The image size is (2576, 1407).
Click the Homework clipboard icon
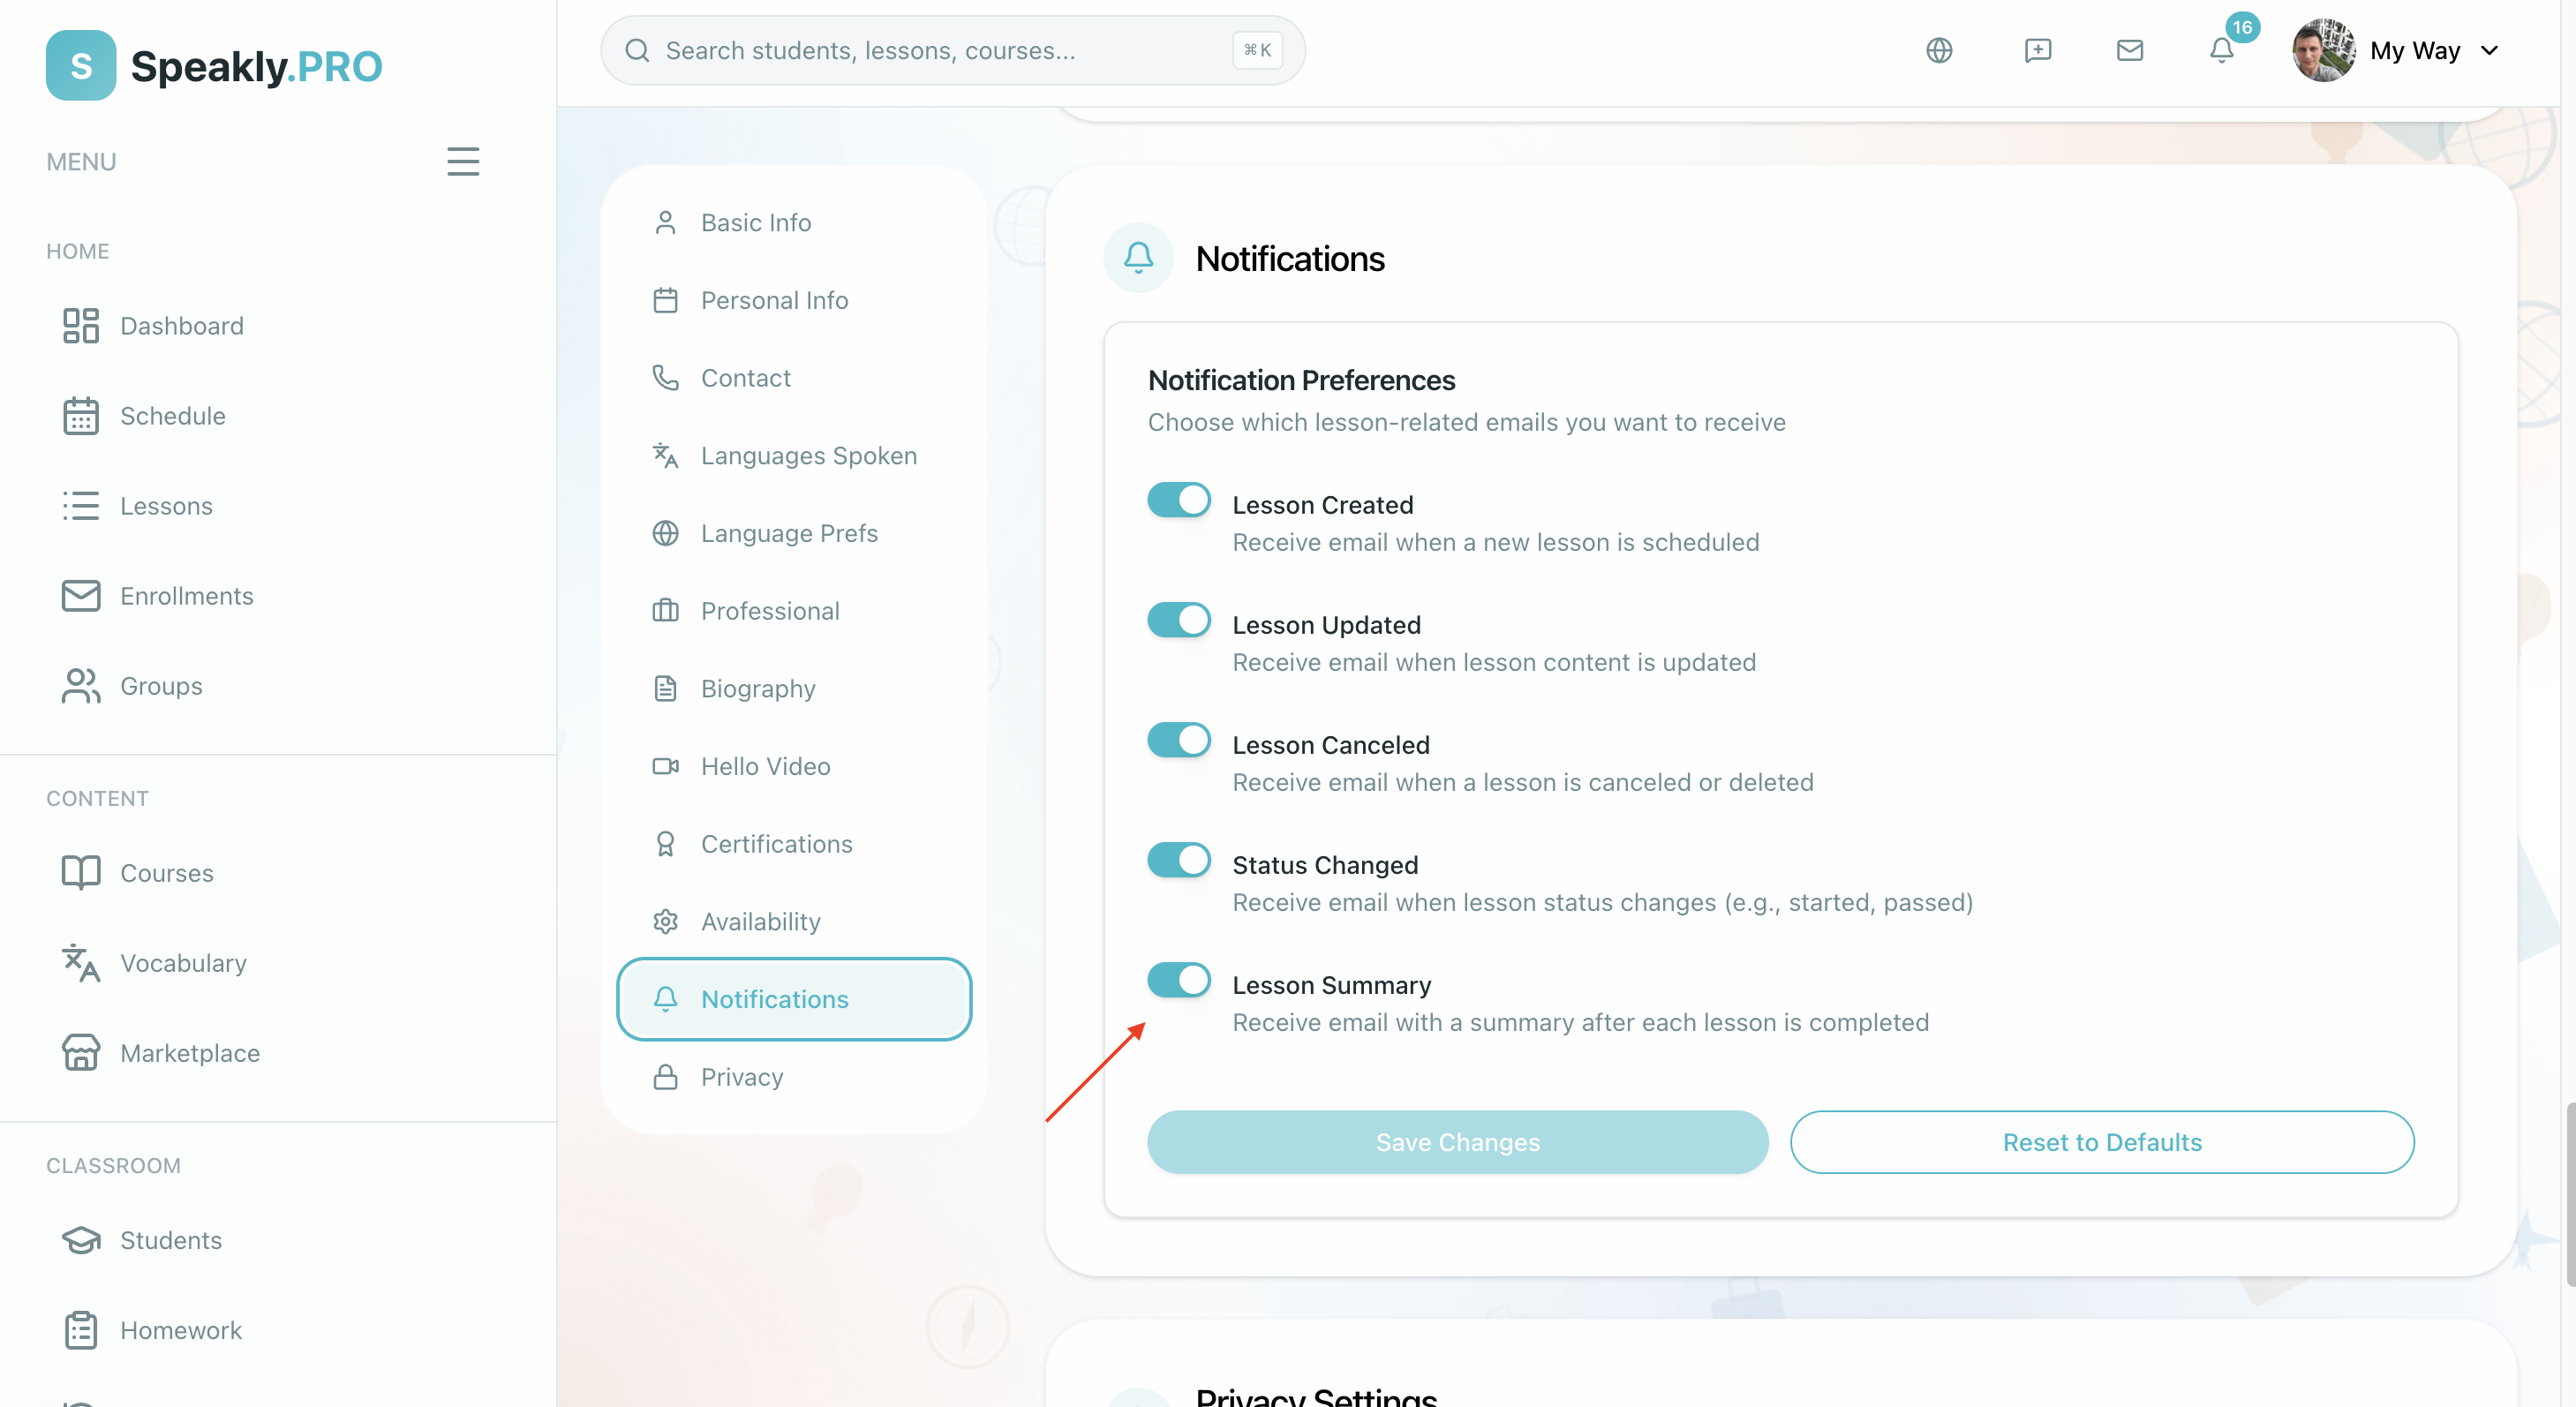click(x=81, y=1330)
